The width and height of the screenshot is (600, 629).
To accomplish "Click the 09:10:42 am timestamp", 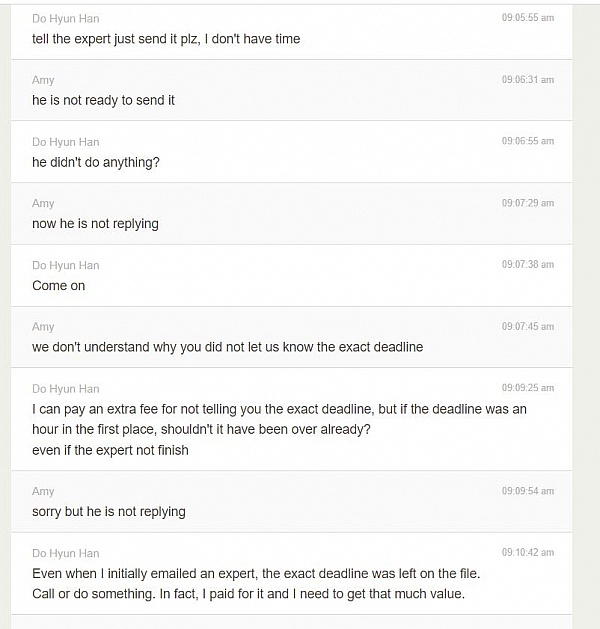I will coord(527,553).
